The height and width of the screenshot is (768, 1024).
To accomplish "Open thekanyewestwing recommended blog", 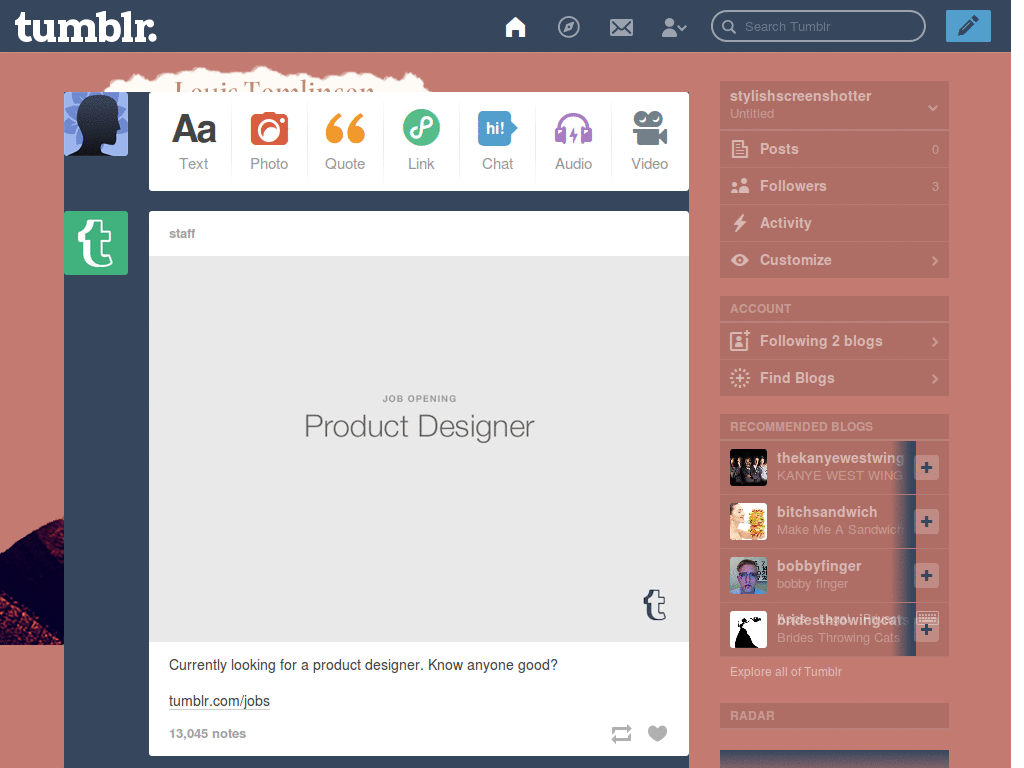I will 840,458.
